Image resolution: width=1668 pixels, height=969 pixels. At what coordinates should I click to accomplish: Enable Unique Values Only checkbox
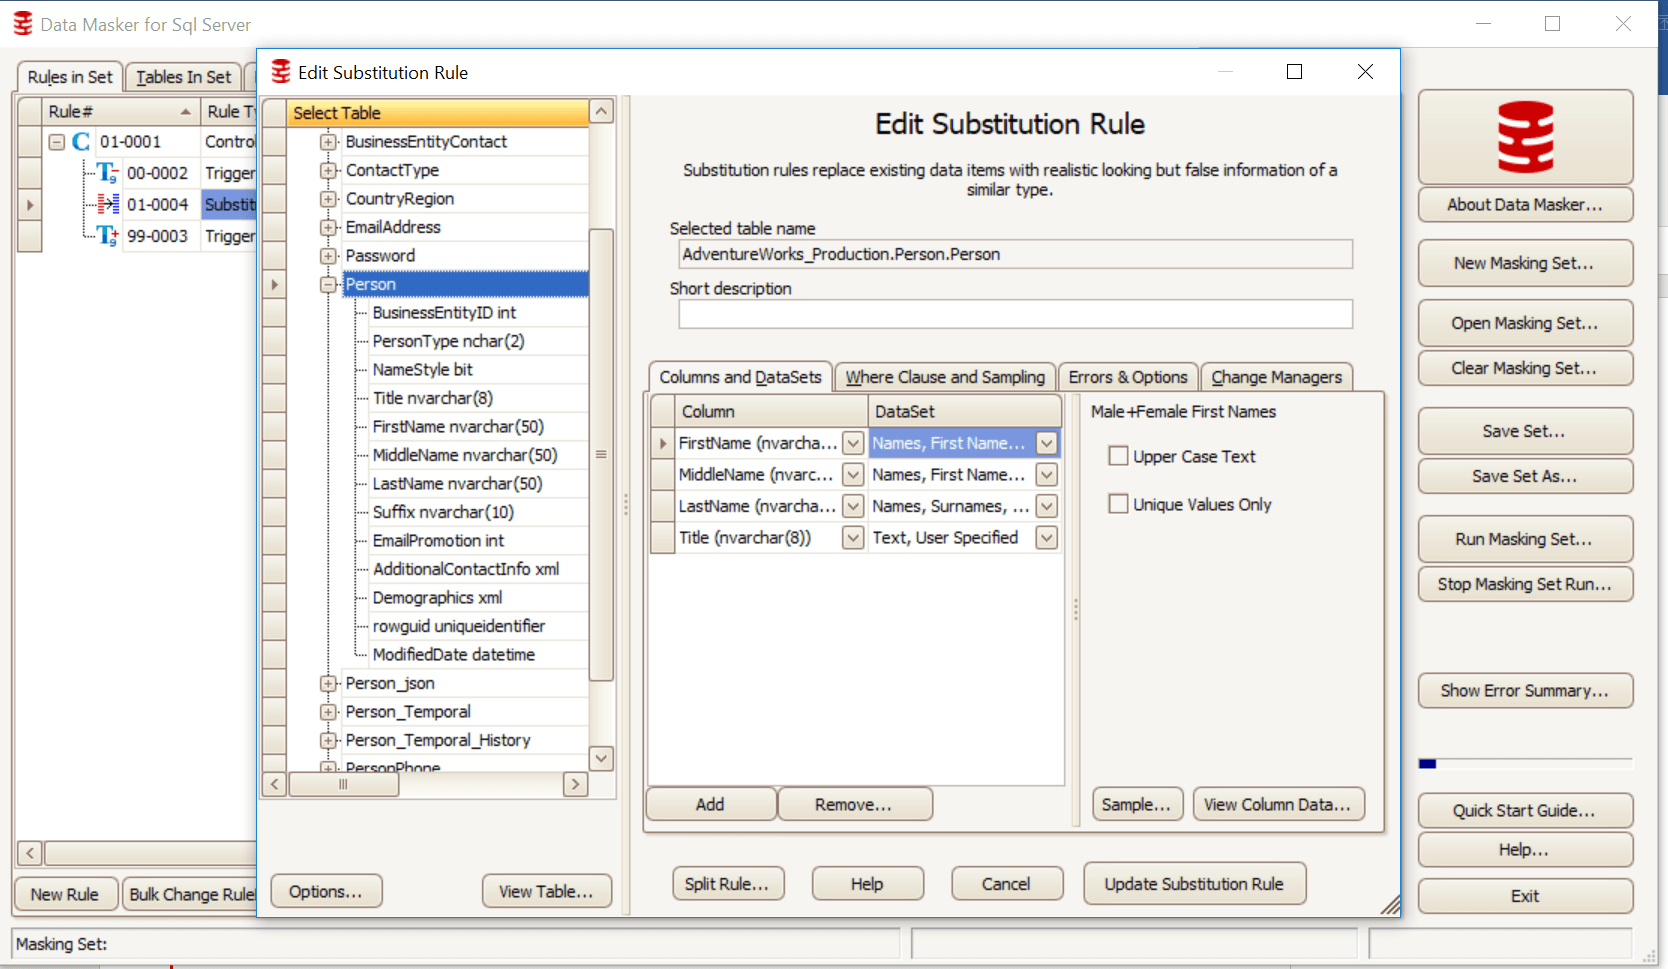coord(1119,504)
